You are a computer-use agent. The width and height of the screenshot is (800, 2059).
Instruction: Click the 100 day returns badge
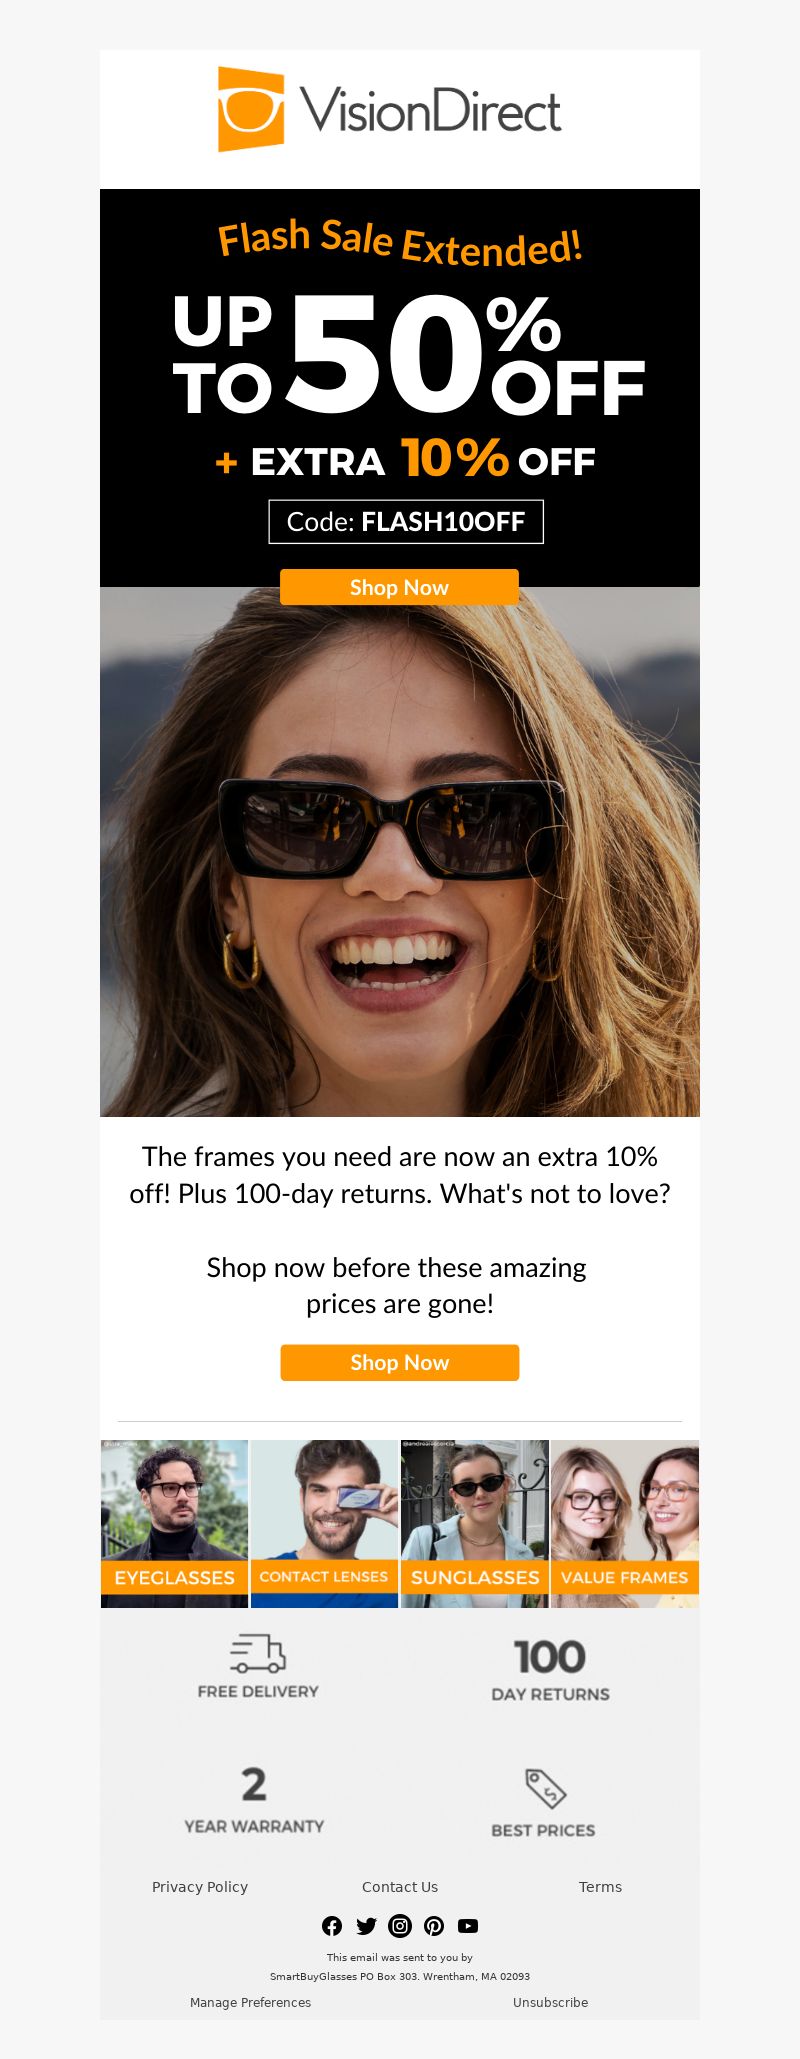(x=550, y=1669)
